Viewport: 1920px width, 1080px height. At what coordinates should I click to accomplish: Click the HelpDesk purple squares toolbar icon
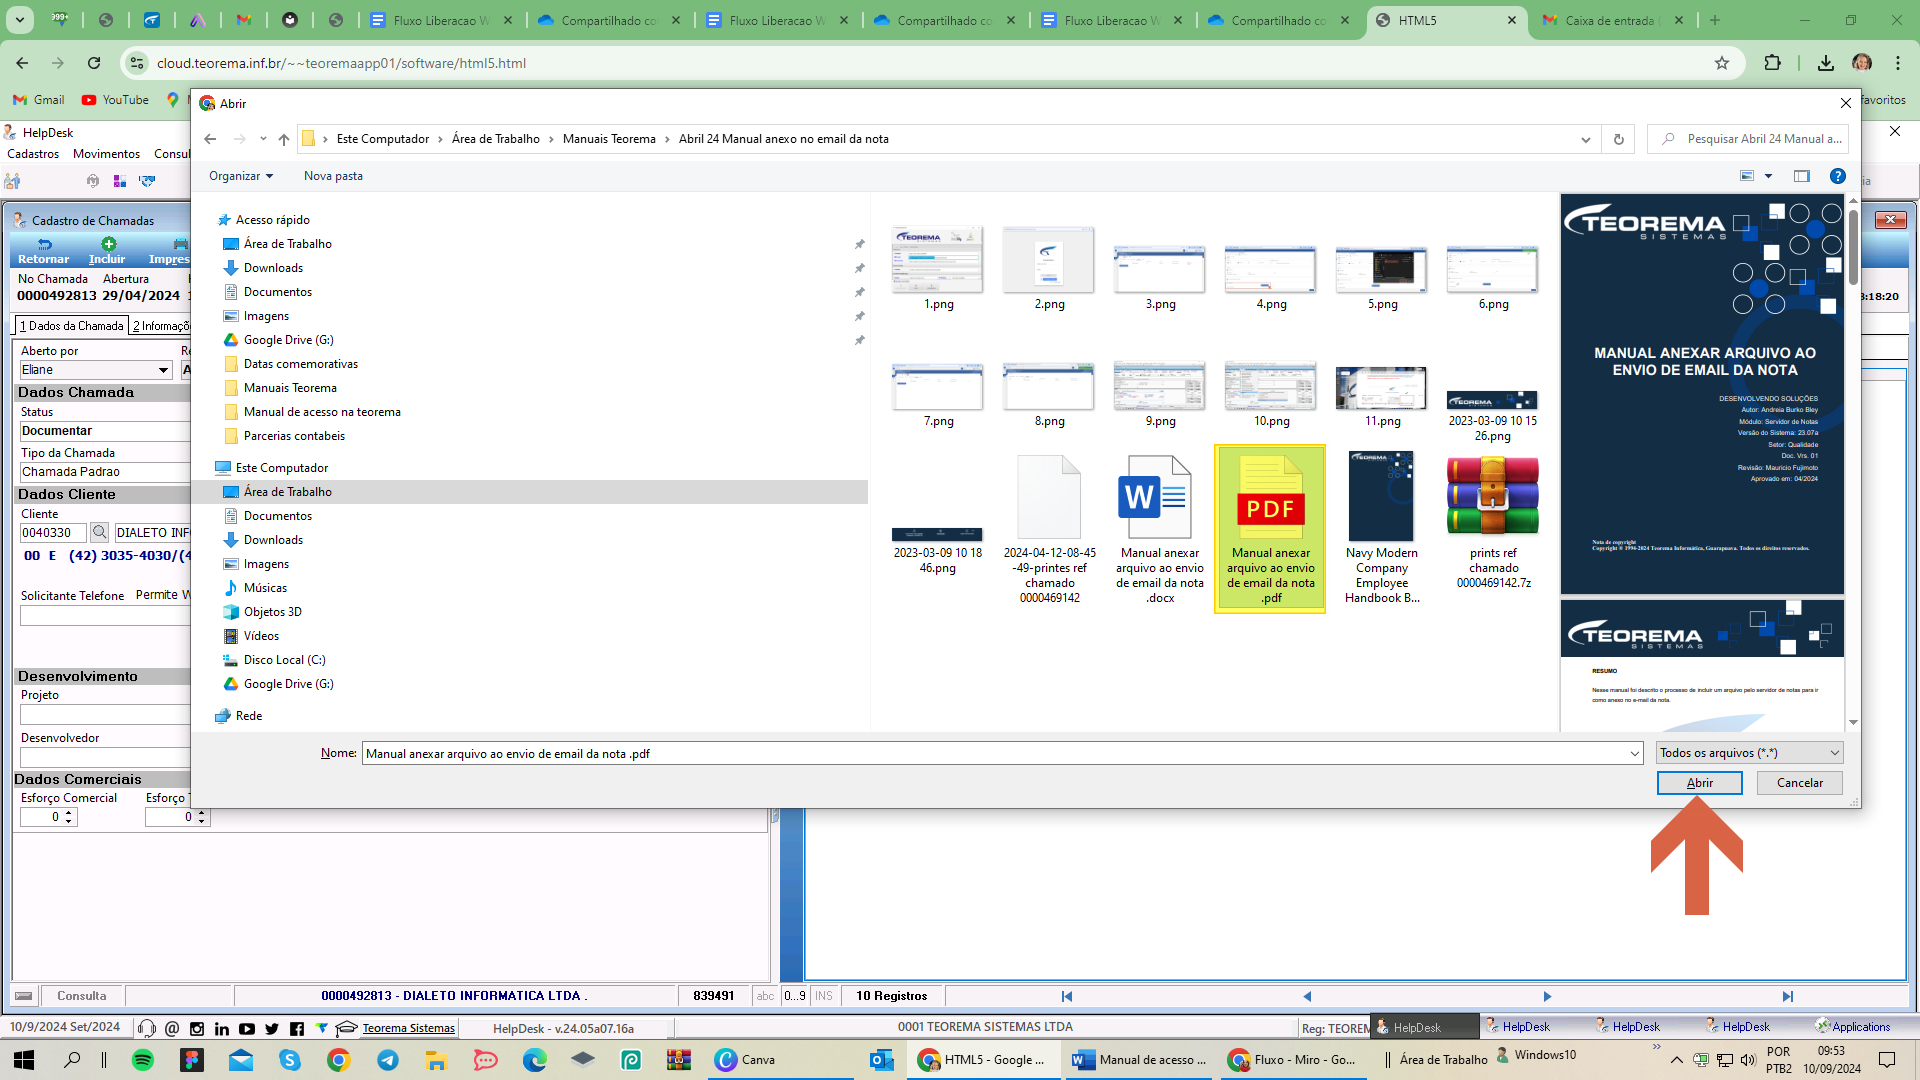click(120, 181)
